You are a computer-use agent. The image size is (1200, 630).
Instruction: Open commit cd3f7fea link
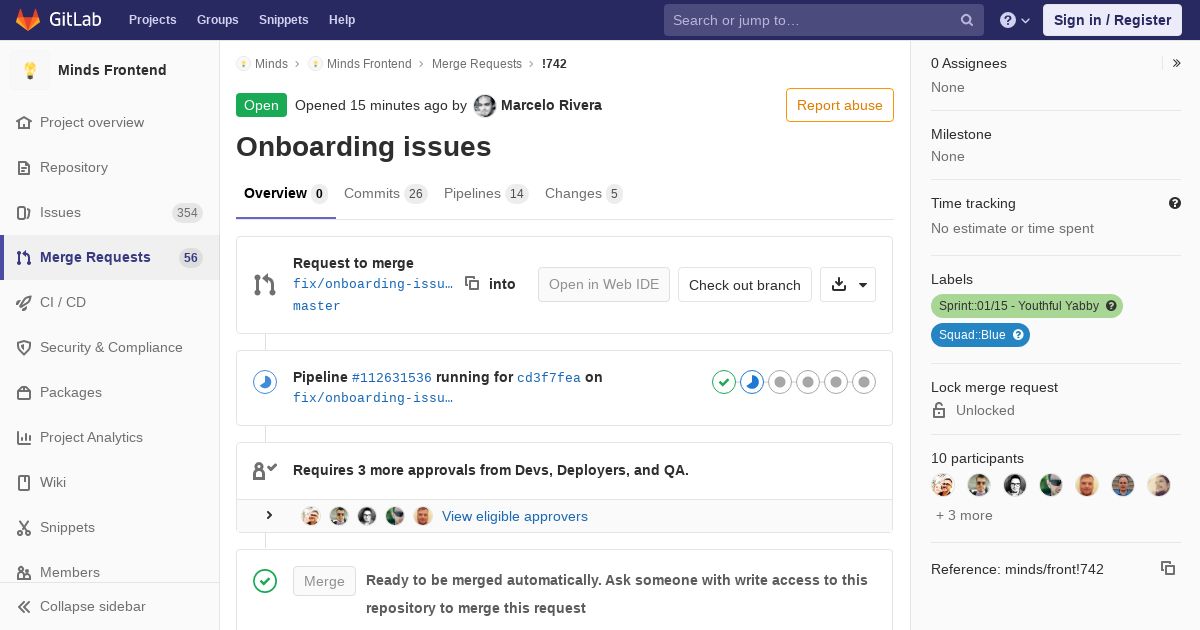[549, 378]
